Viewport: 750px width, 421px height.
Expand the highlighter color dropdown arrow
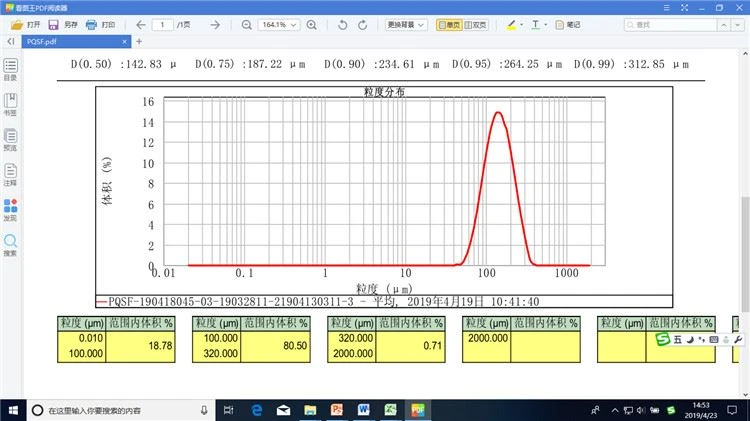[521, 24]
